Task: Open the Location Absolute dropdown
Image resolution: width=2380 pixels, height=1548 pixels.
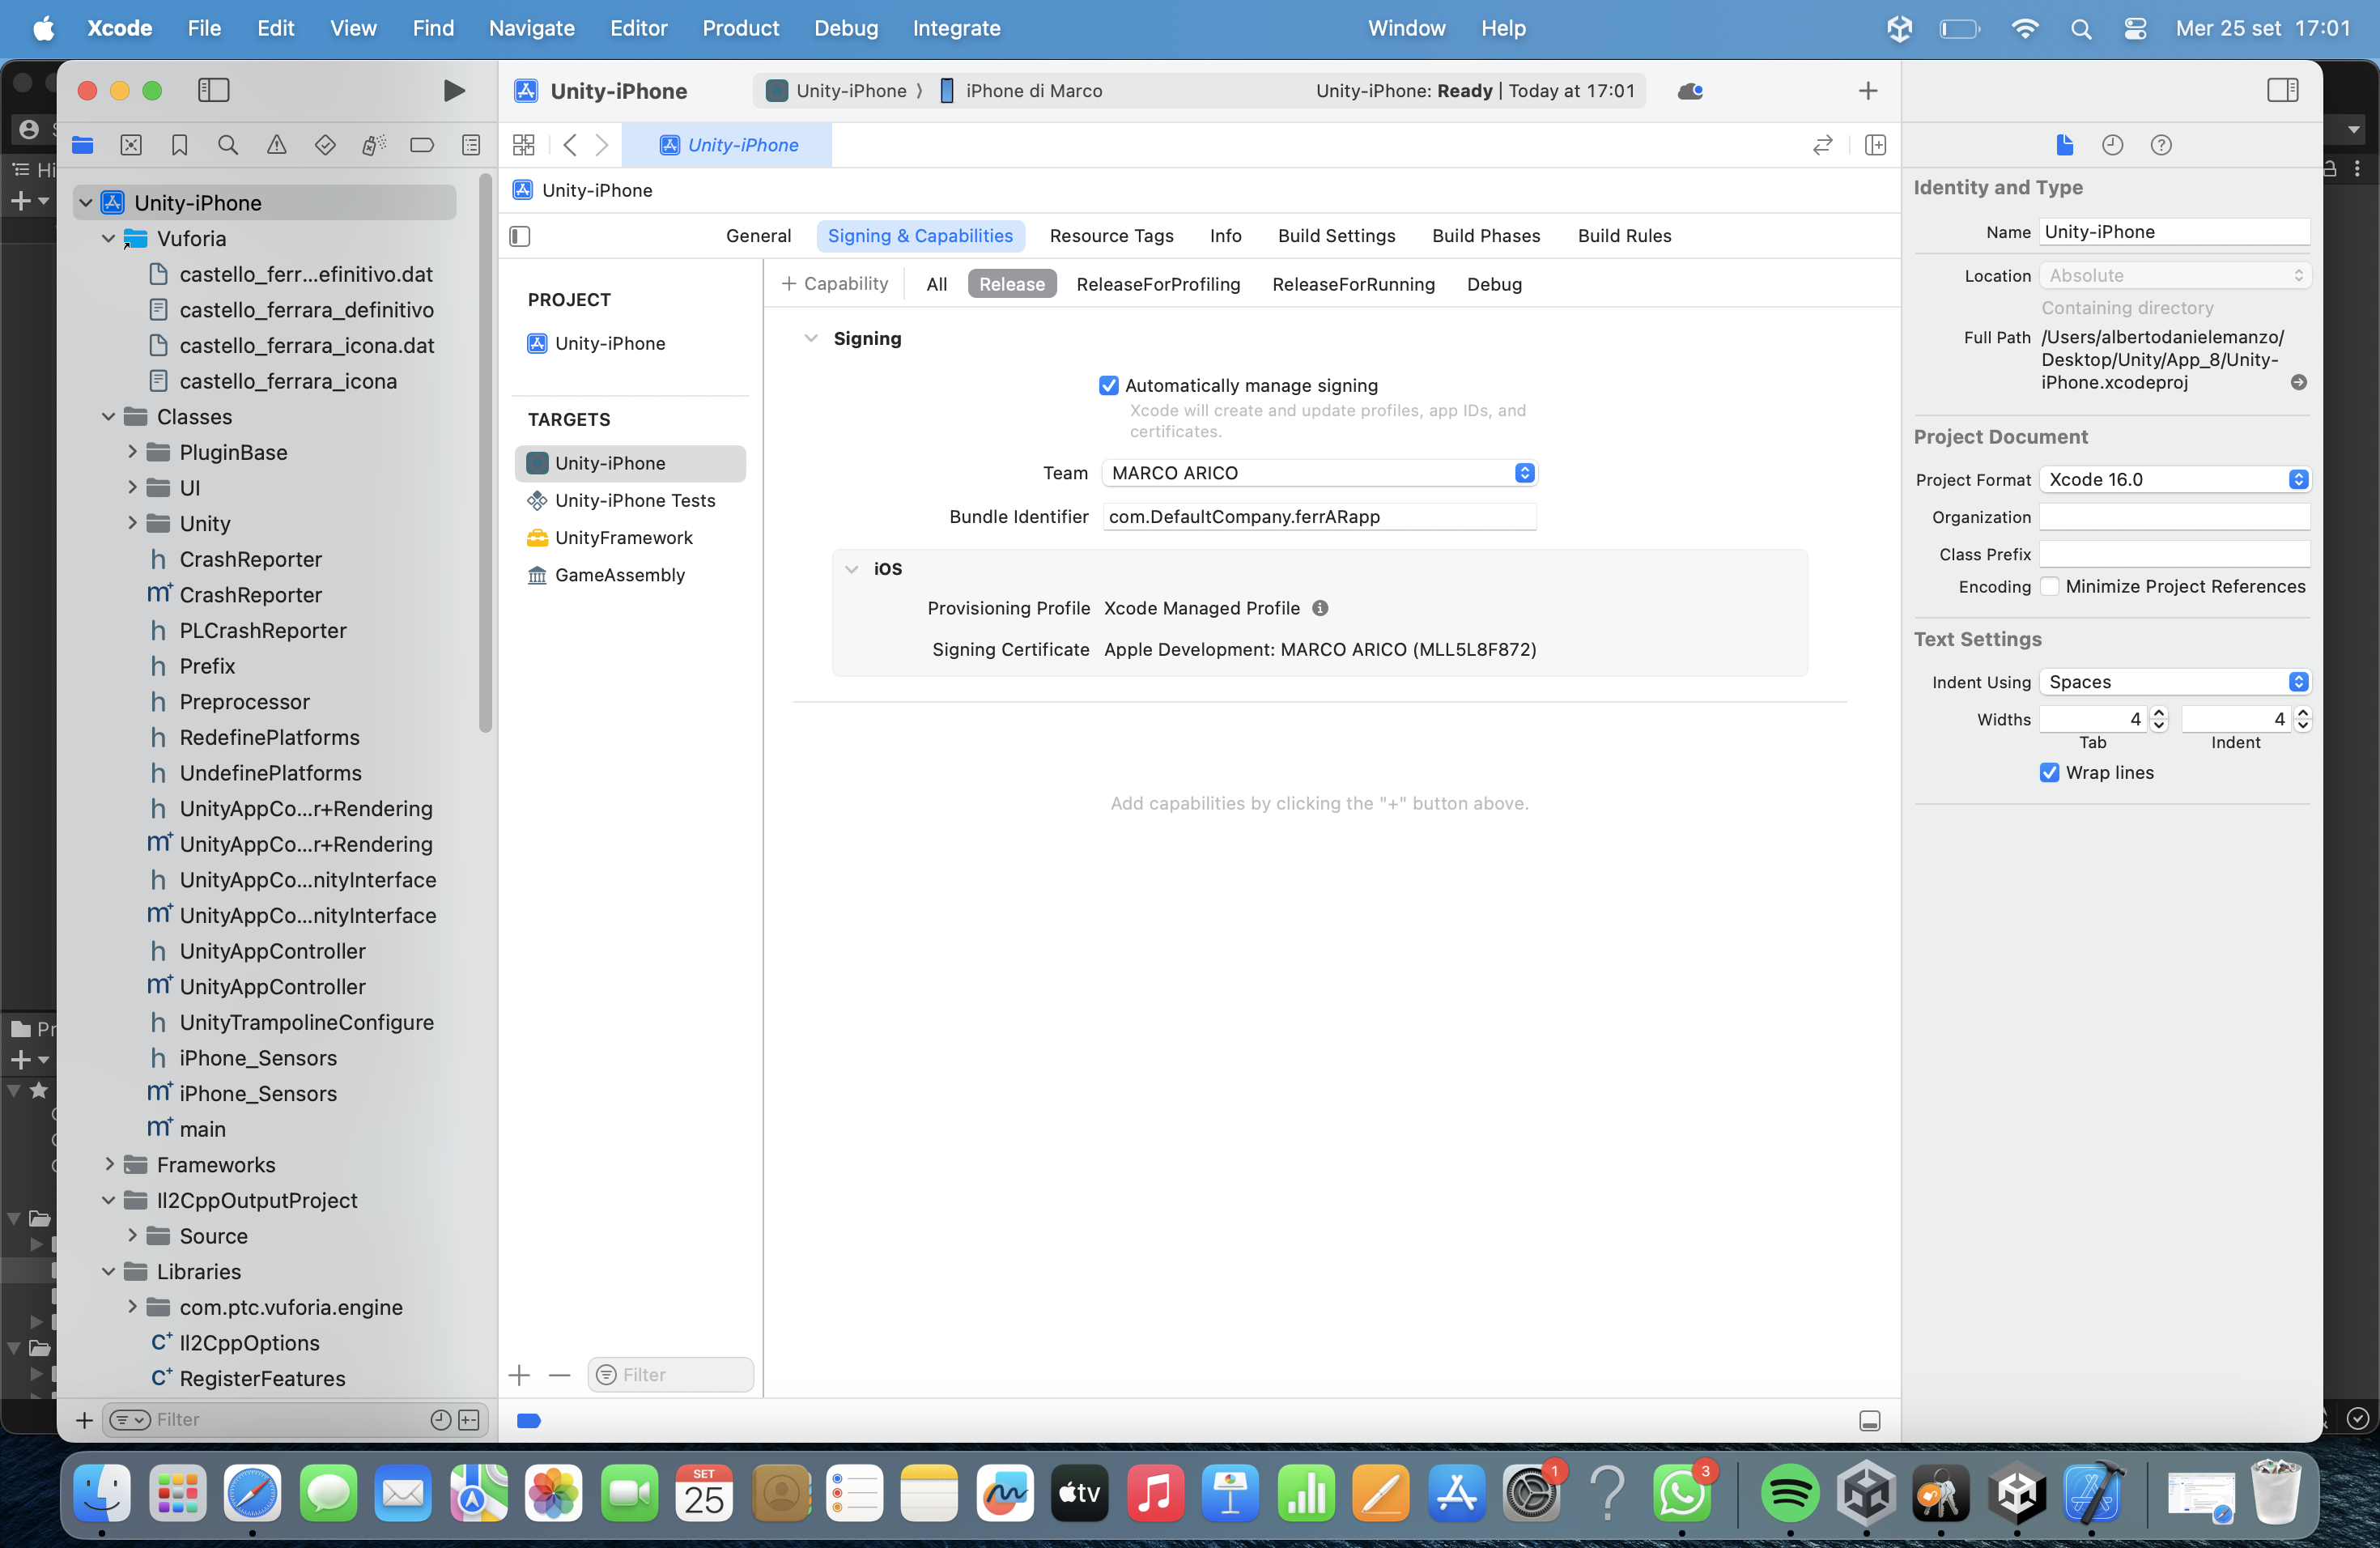Action: (2175, 275)
